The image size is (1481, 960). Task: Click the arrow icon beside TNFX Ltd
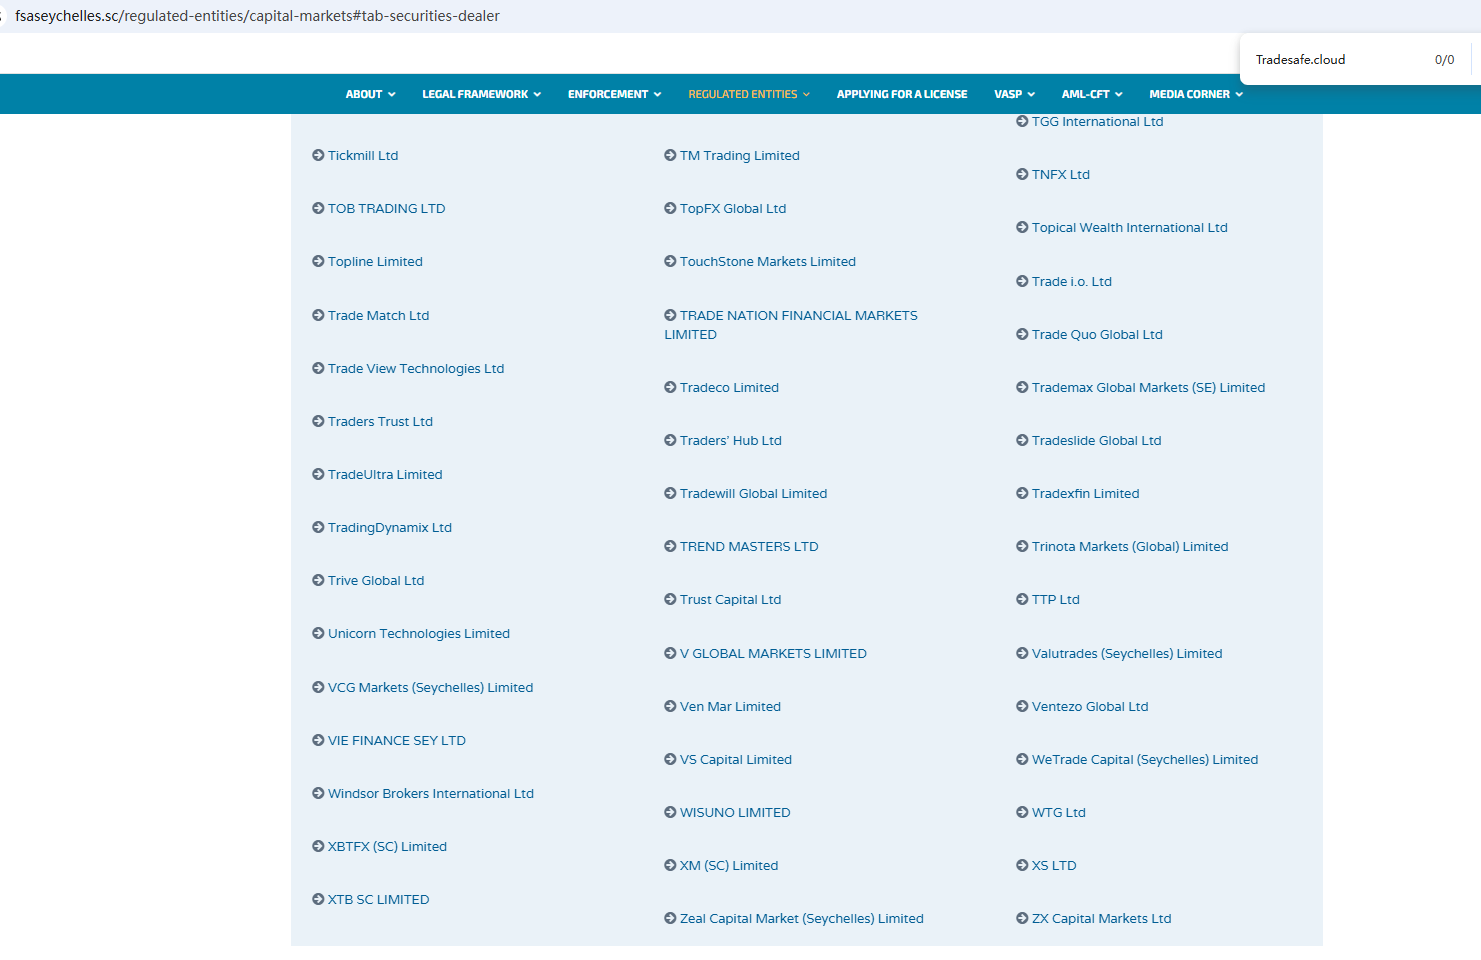click(x=1022, y=174)
